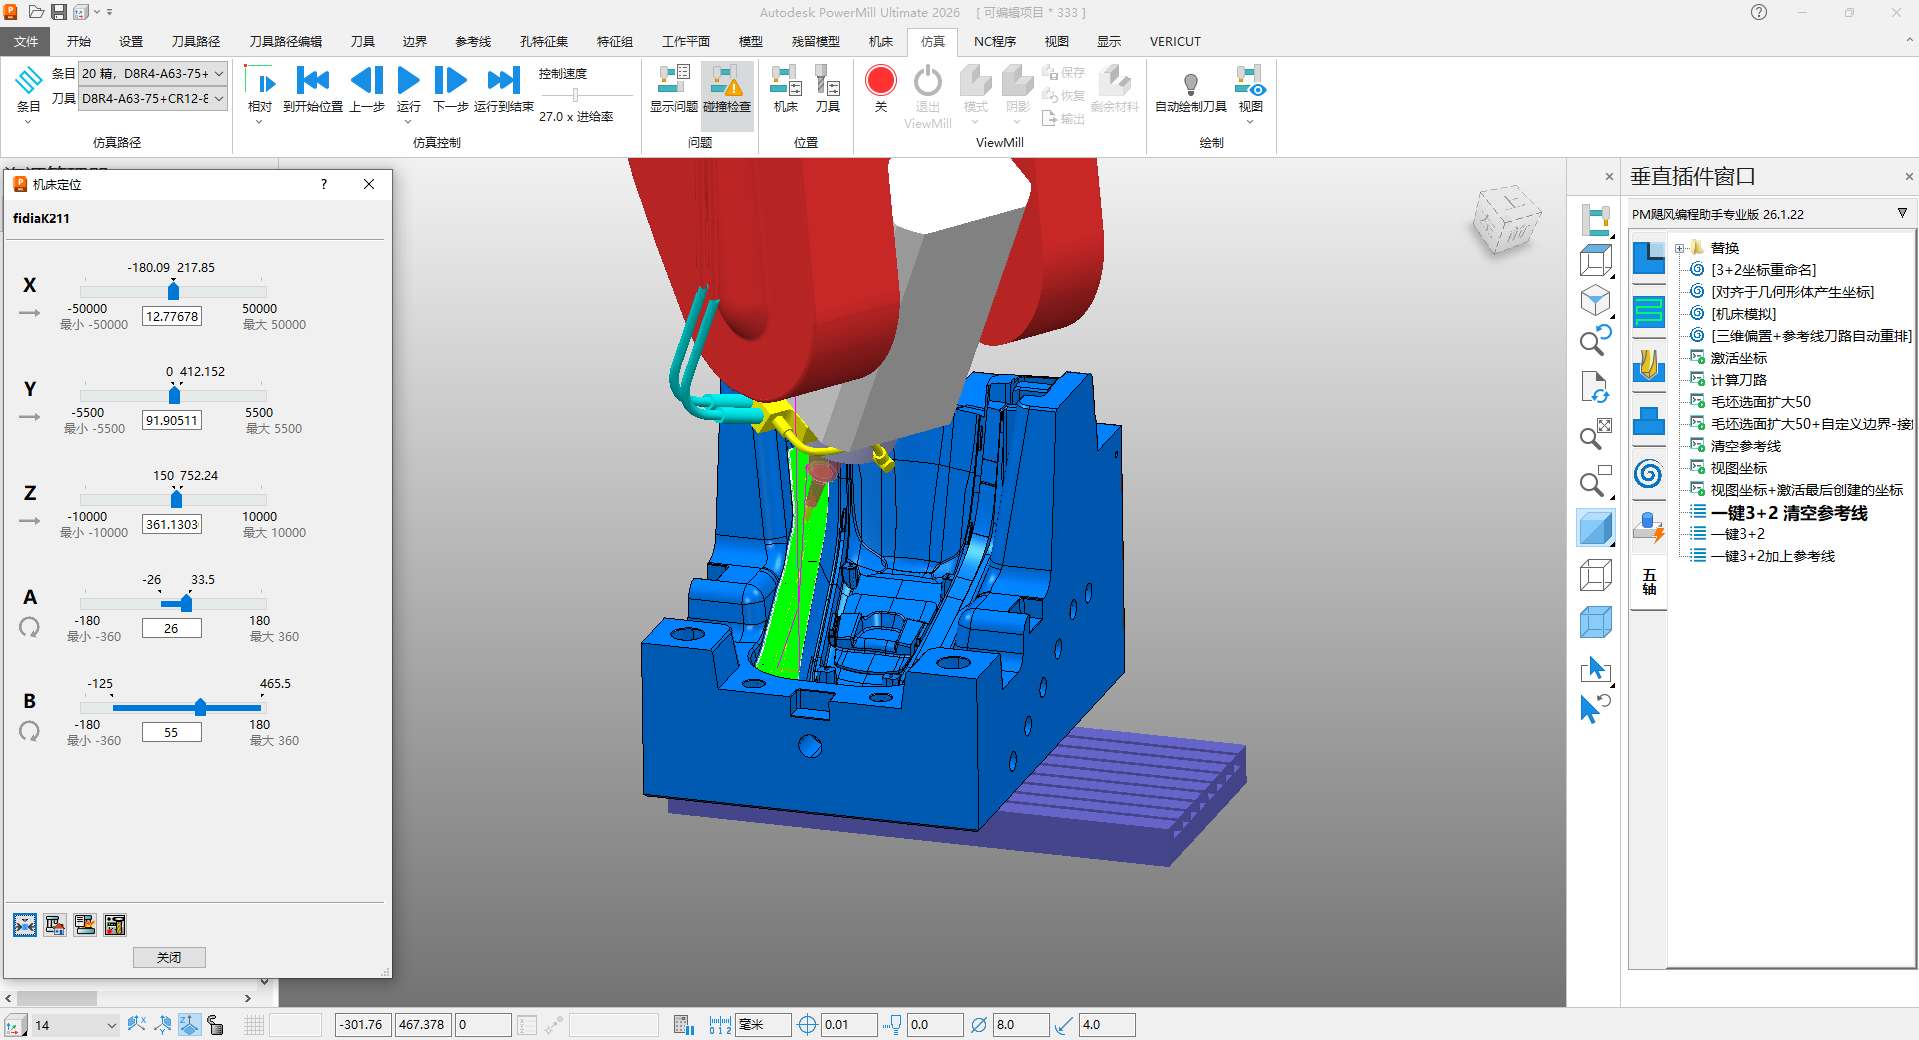1919x1040 pixels.
Task: Toggle ViewMill red on/off button
Action: pos(881,81)
